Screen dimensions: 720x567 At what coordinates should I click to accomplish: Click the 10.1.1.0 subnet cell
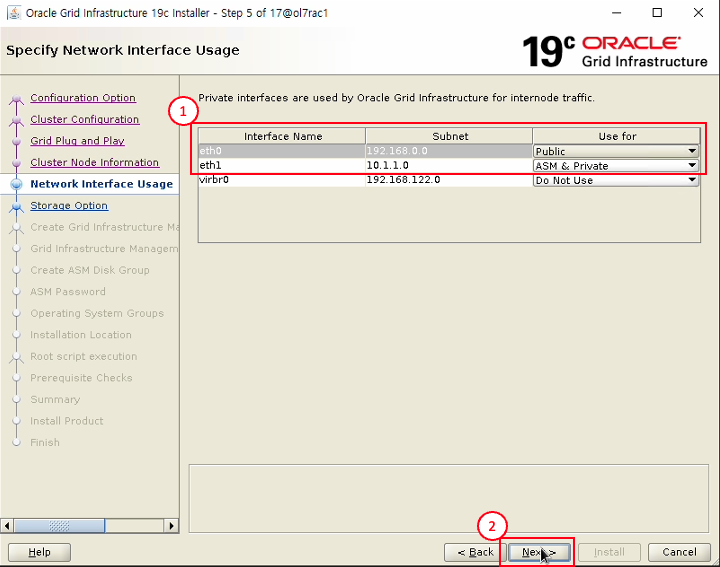(x=449, y=165)
